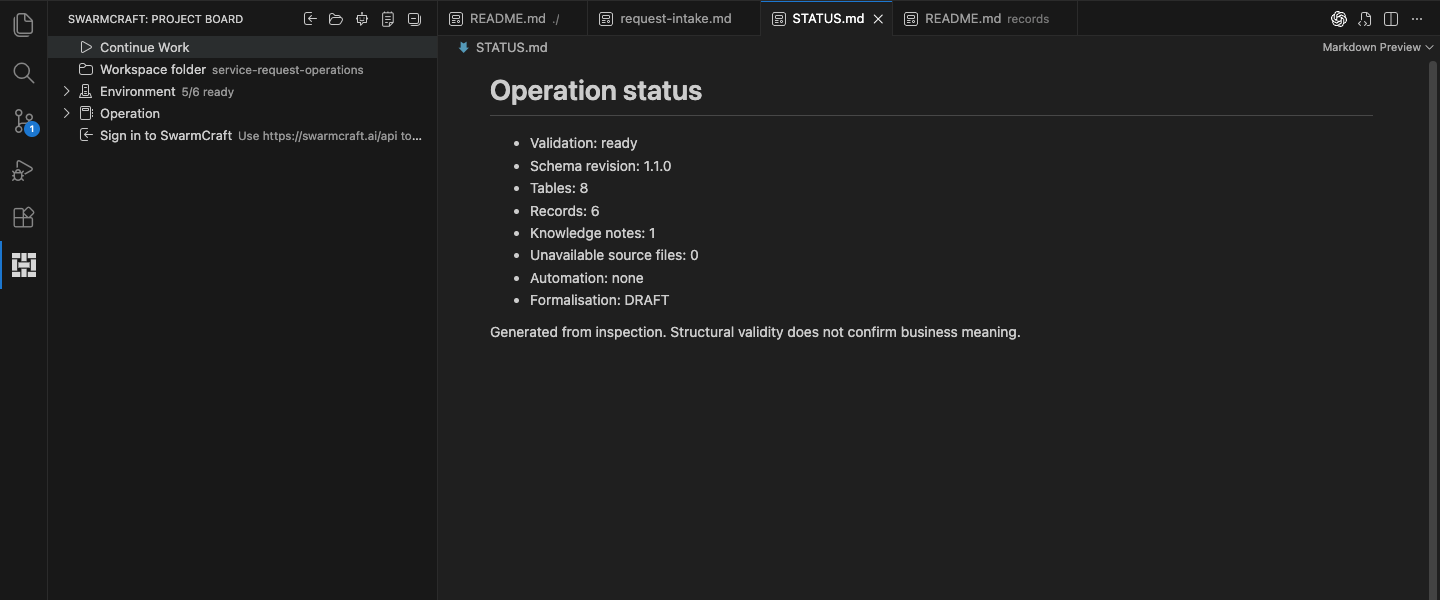The width and height of the screenshot is (1440, 600).
Task: Click the 'Unavailable source files: 0' line
Action: [614, 255]
